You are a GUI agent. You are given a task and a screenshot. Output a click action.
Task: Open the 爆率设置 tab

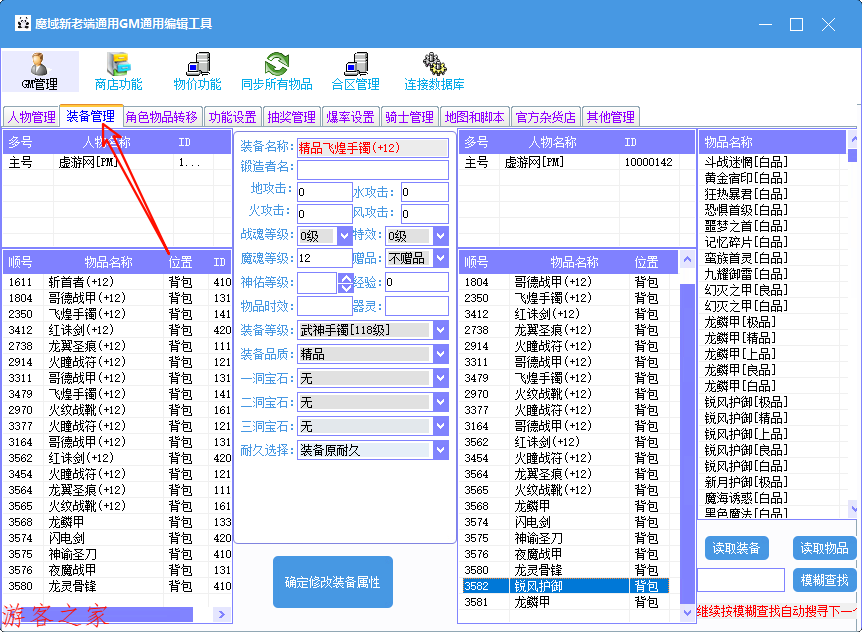[350, 117]
